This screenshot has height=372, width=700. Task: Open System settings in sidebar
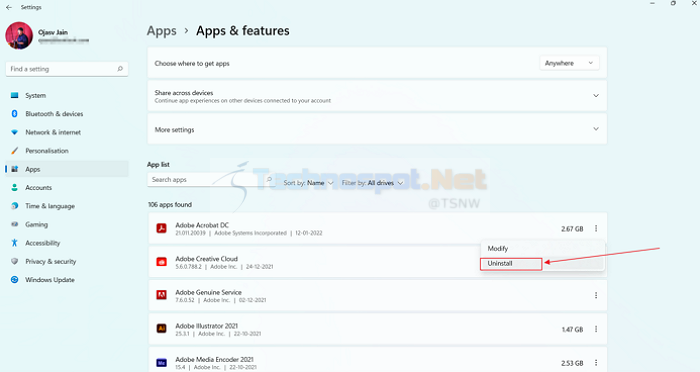pos(67,95)
